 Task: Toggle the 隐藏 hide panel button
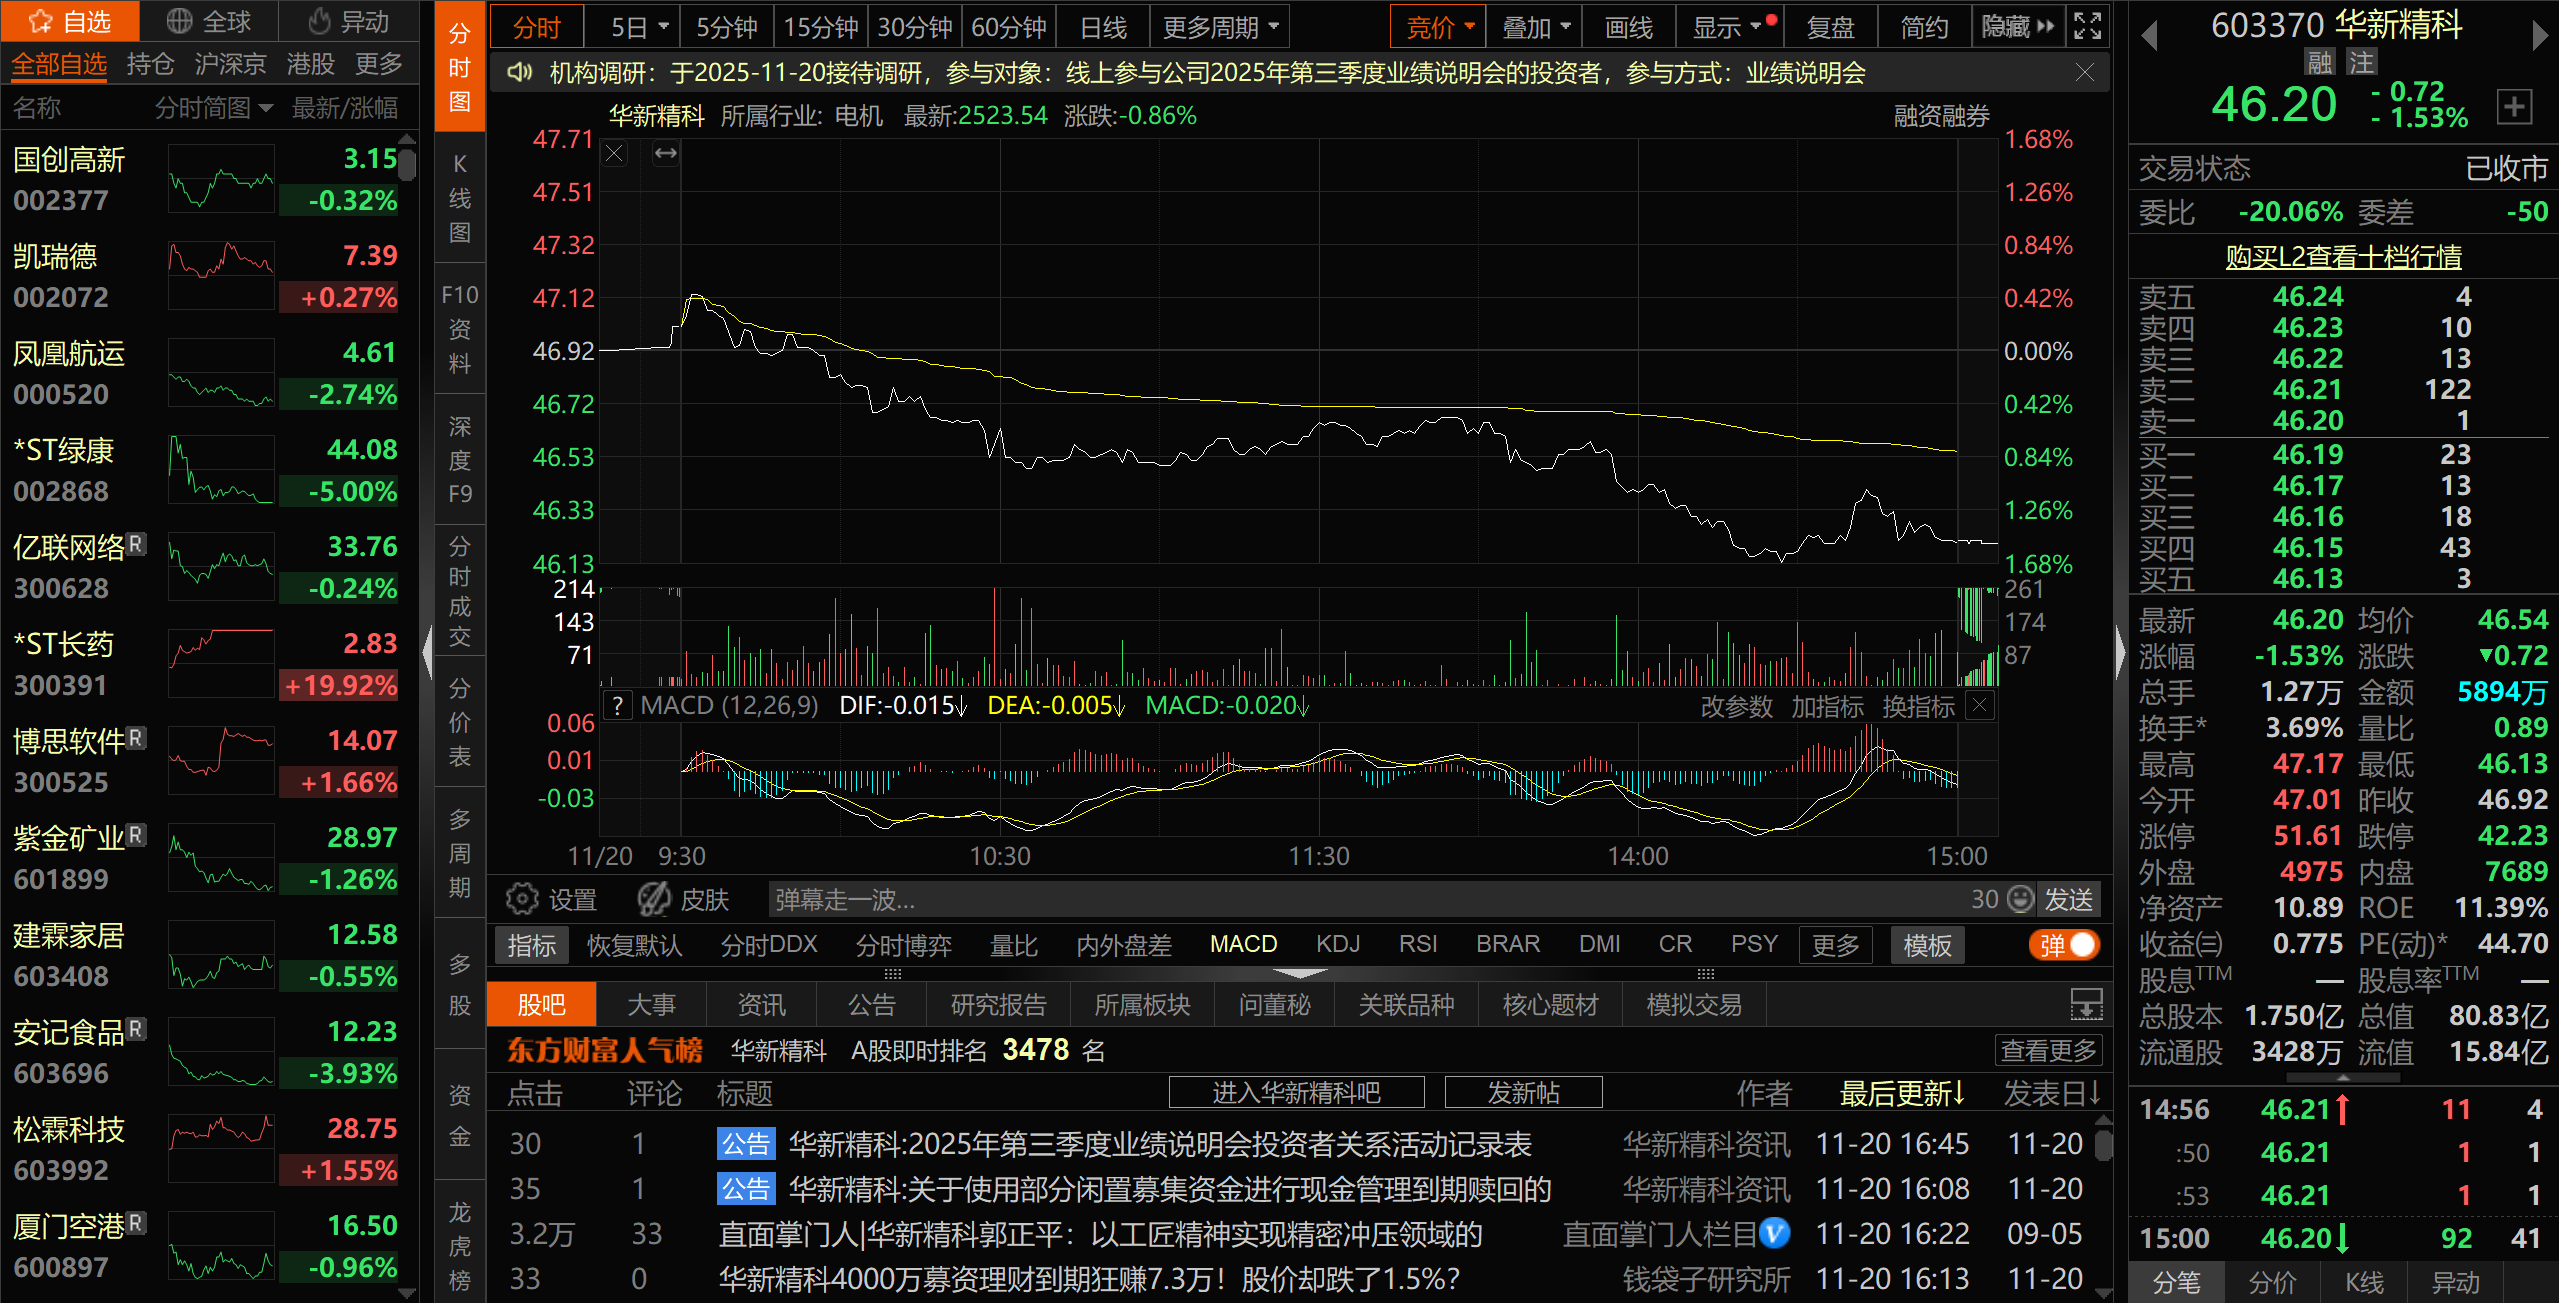pos(2018,27)
